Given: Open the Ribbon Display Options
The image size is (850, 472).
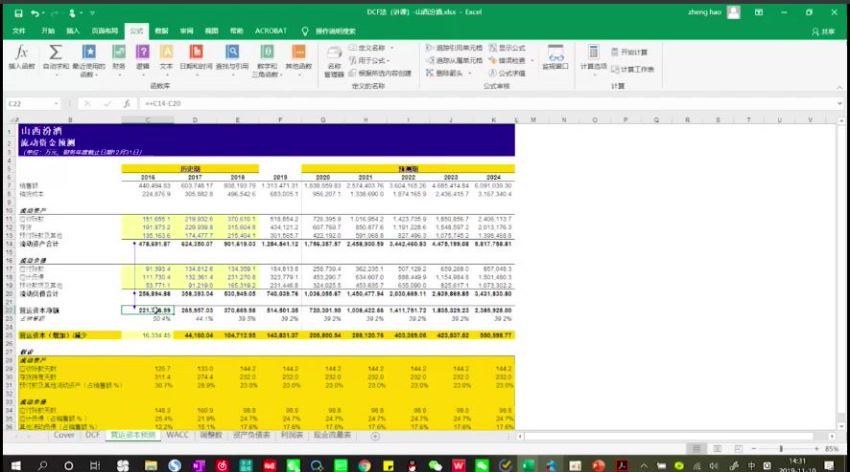Looking at the screenshot, I should [758, 12].
